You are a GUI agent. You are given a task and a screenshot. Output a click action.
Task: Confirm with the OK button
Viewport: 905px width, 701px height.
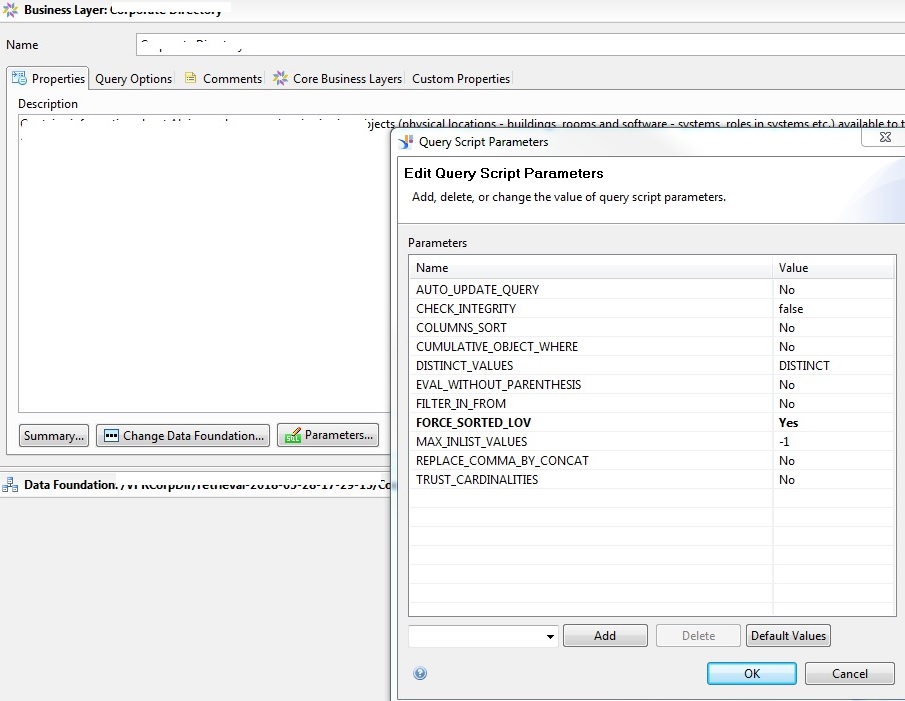tap(751, 673)
